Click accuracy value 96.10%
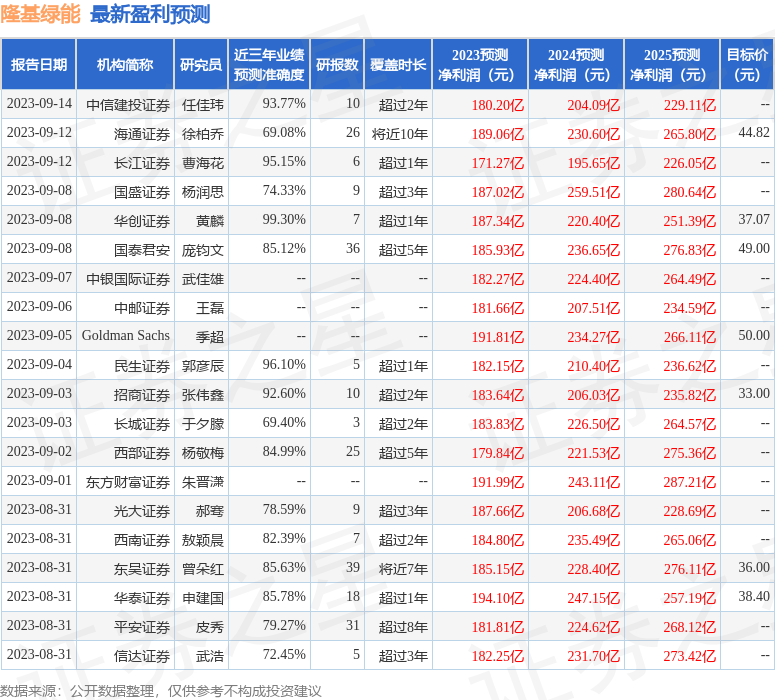The height and width of the screenshot is (700, 775). pyautogui.click(x=284, y=365)
